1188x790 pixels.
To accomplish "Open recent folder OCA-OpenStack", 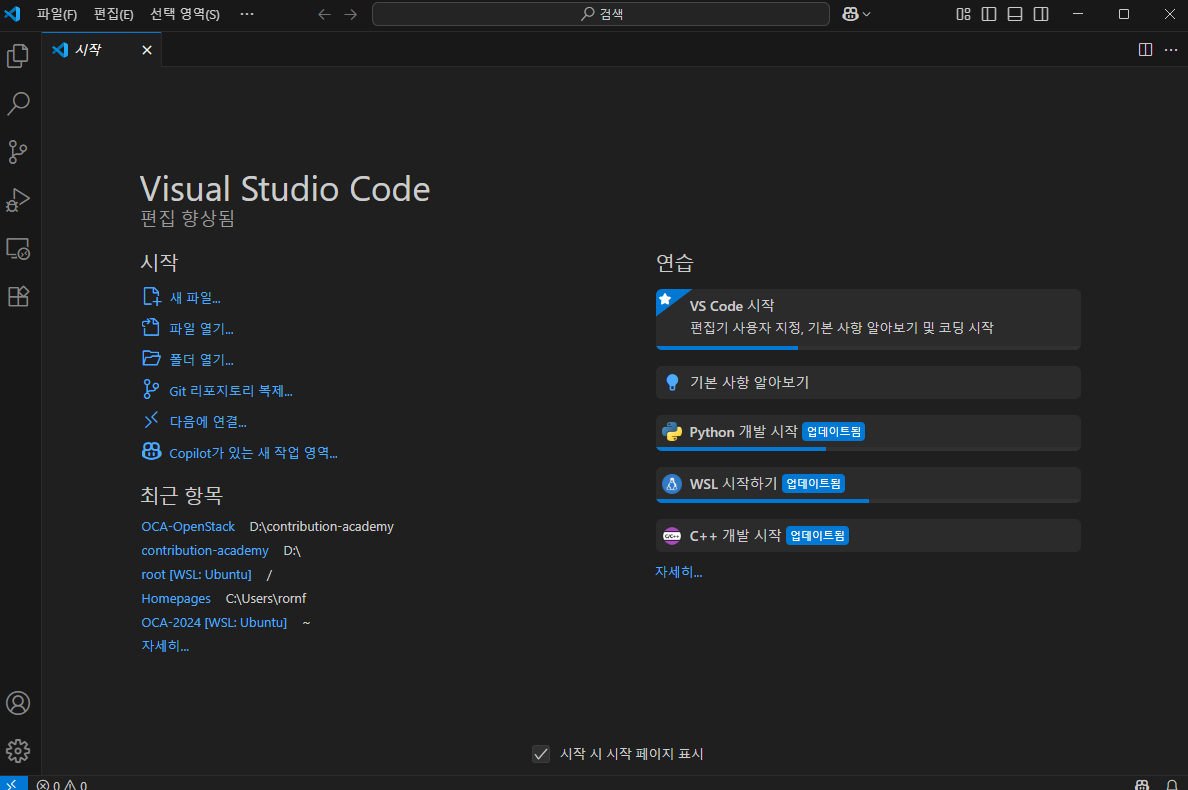I will (x=188, y=526).
